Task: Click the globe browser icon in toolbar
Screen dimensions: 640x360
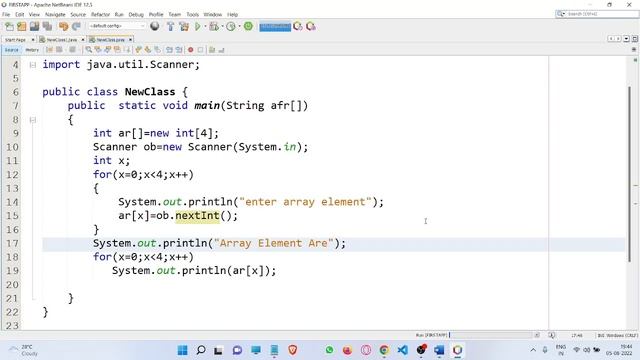Action: click(x=155, y=27)
